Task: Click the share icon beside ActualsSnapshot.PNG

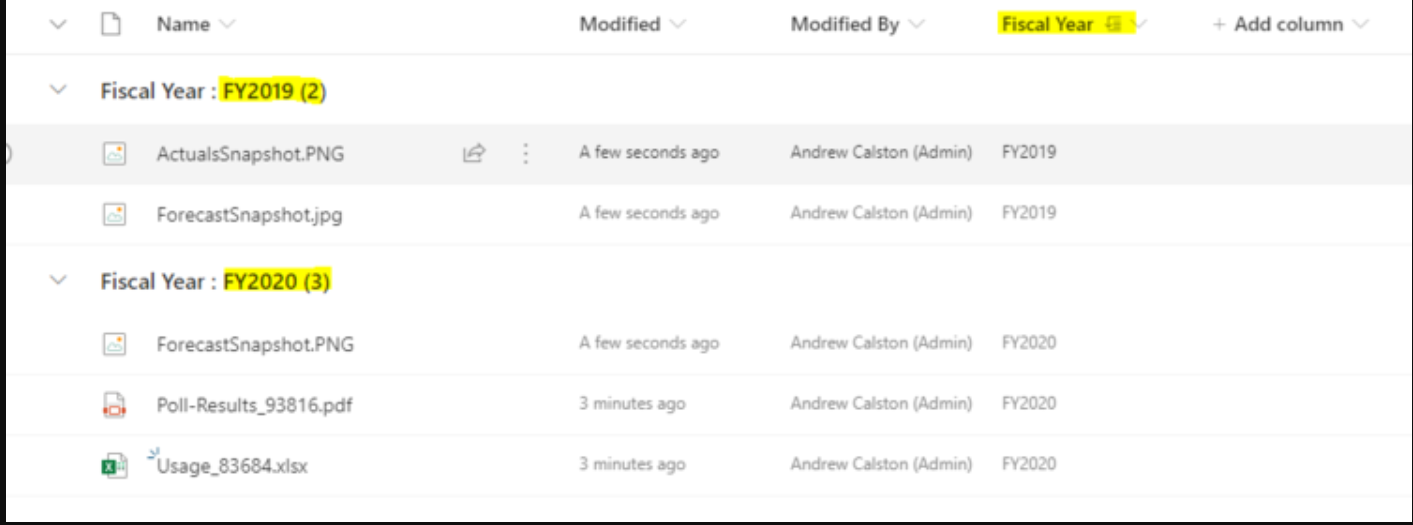Action: click(474, 153)
